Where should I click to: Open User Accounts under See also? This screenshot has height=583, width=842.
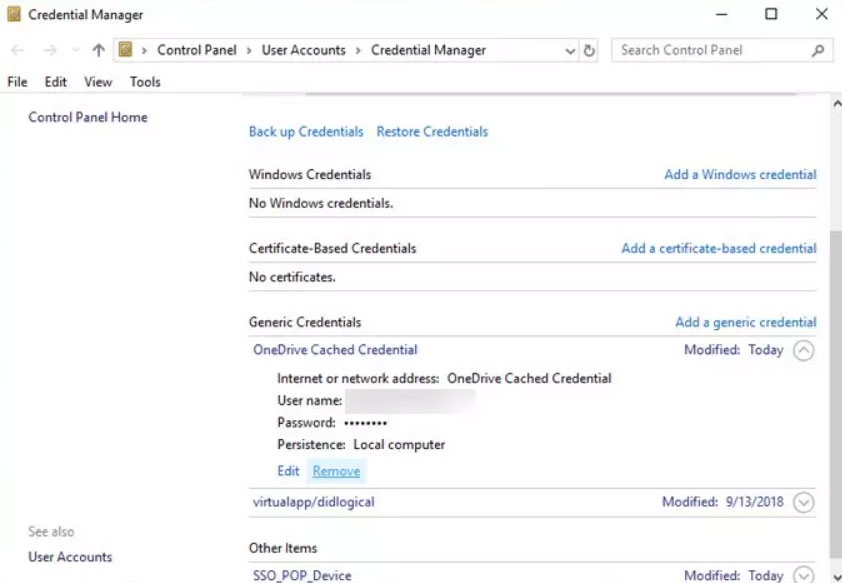pyautogui.click(x=70, y=557)
